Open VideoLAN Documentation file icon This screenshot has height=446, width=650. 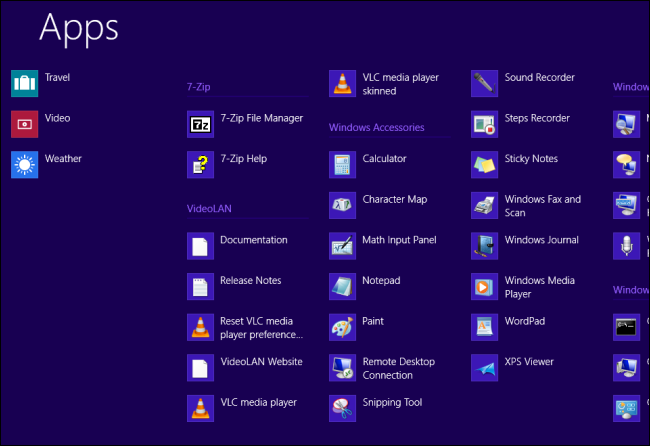coord(200,246)
